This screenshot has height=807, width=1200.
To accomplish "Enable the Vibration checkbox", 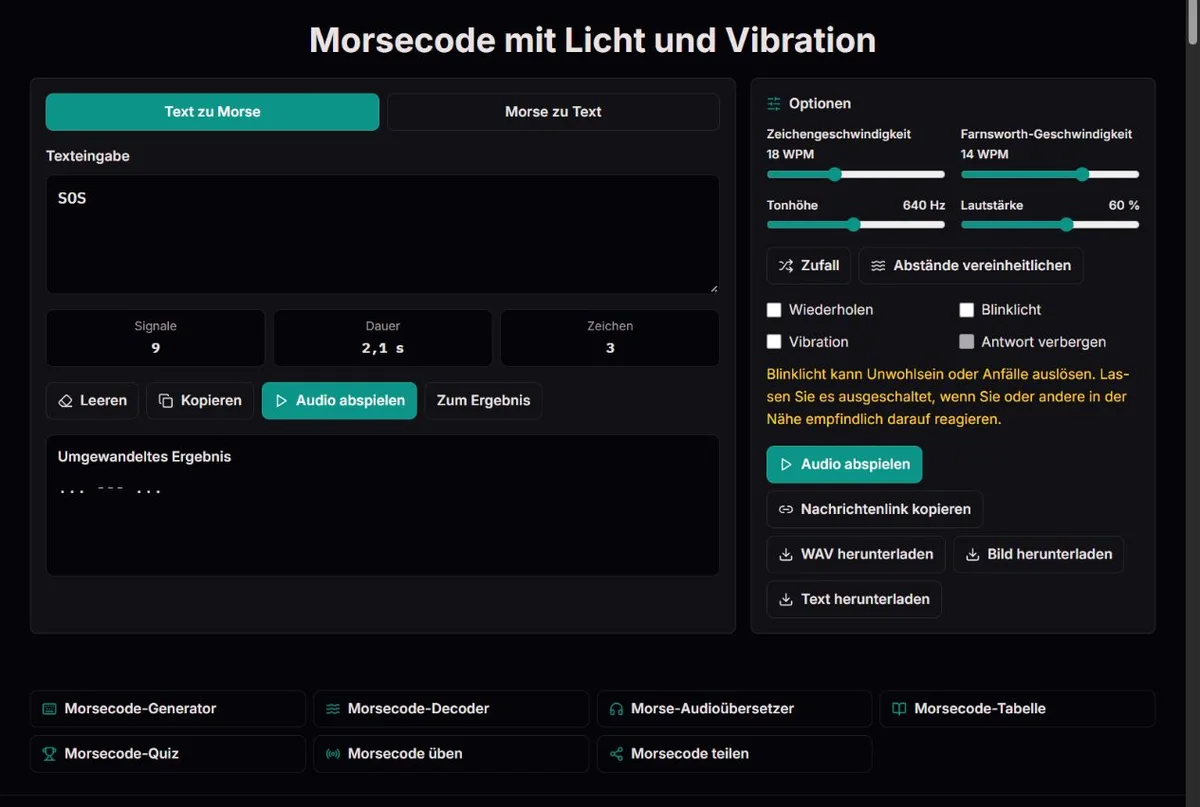I will 774,342.
